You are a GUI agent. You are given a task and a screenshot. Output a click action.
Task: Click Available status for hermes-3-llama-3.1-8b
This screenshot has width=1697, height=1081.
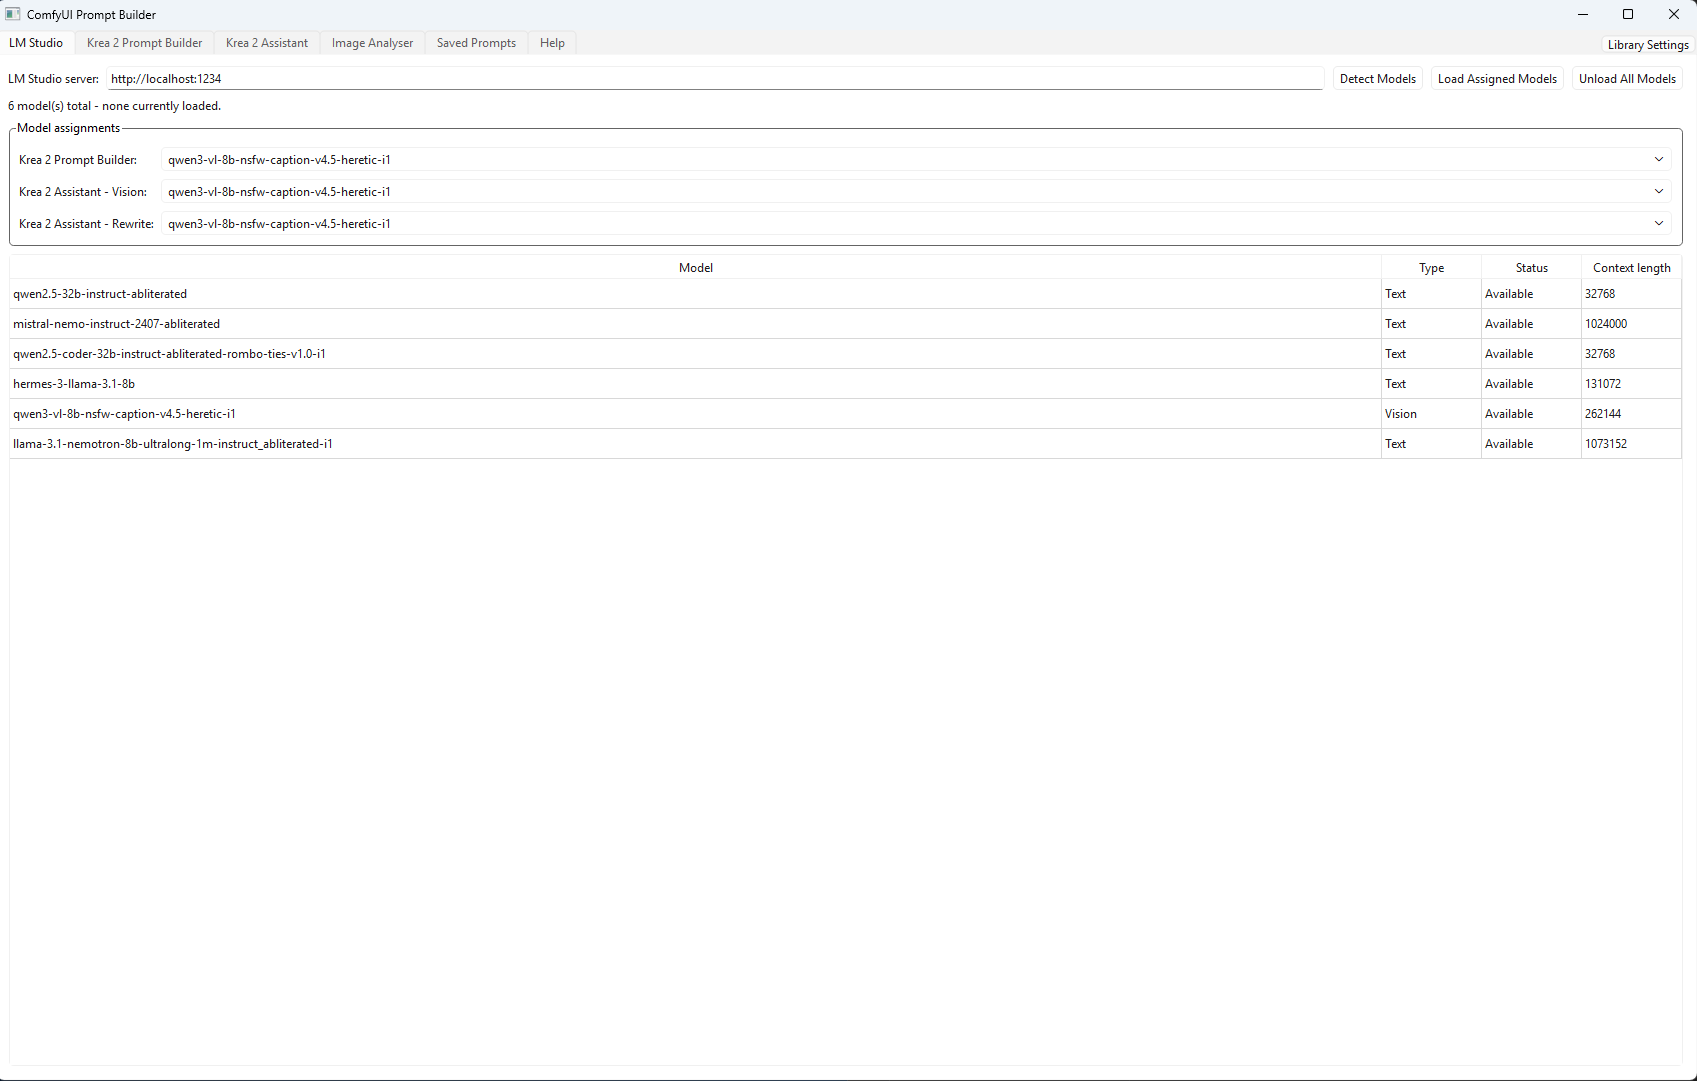(x=1531, y=384)
